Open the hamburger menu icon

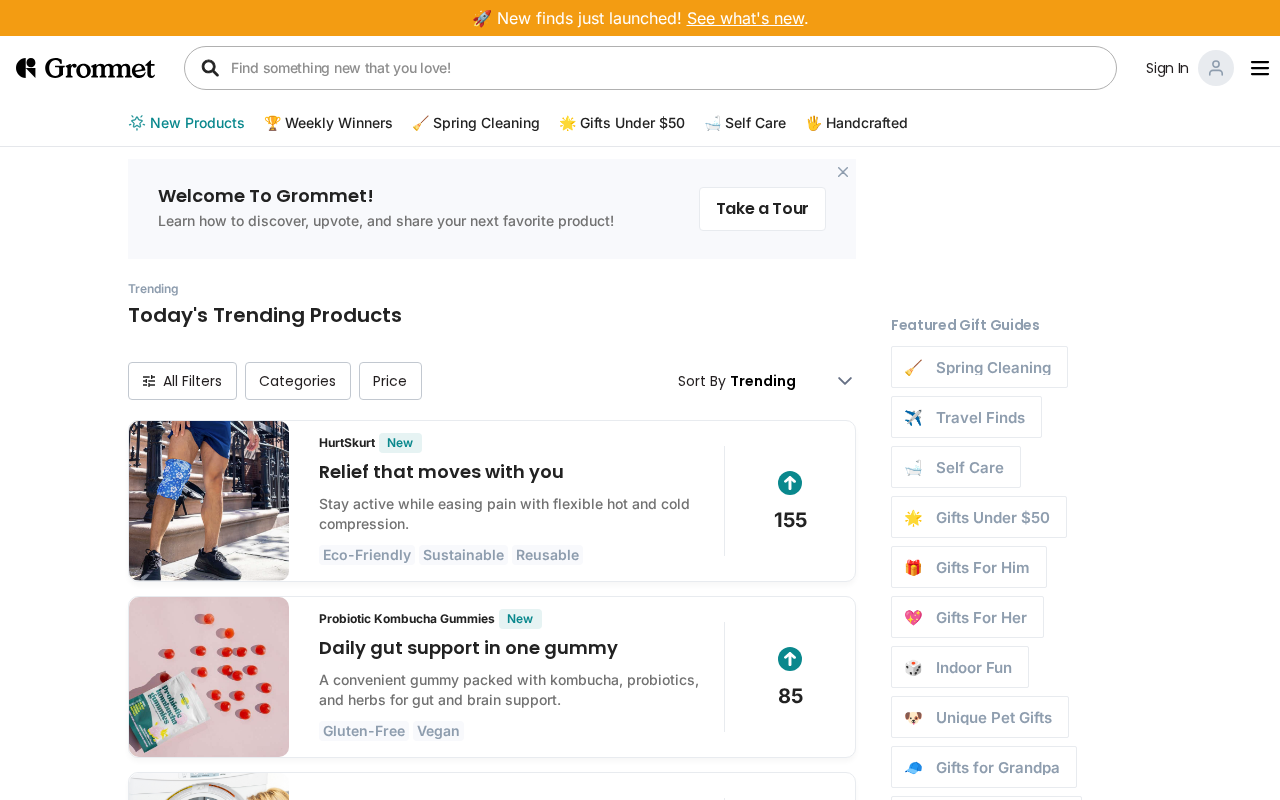(1260, 68)
